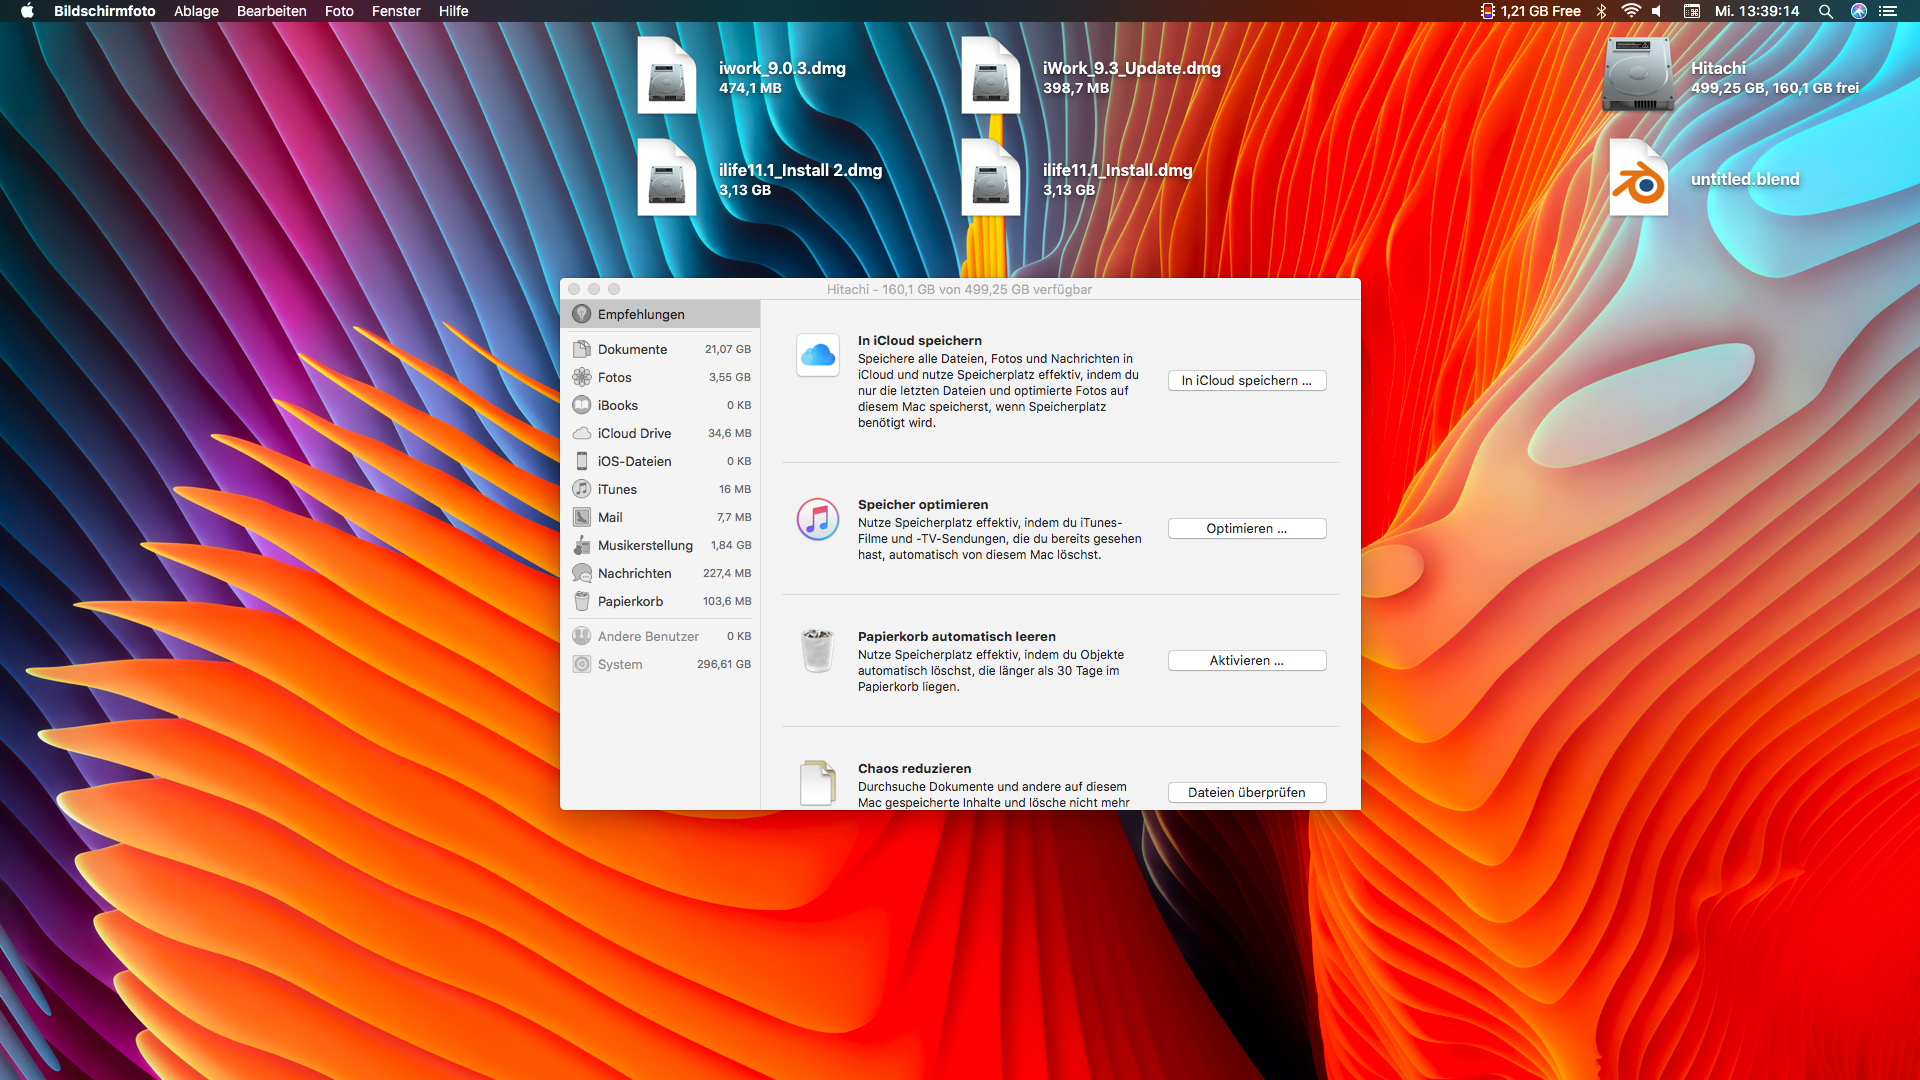This screenshot has width=1920, height=1080.
Task: Select Musikerstellung in the sidebar
Action: tap(644, 545)
